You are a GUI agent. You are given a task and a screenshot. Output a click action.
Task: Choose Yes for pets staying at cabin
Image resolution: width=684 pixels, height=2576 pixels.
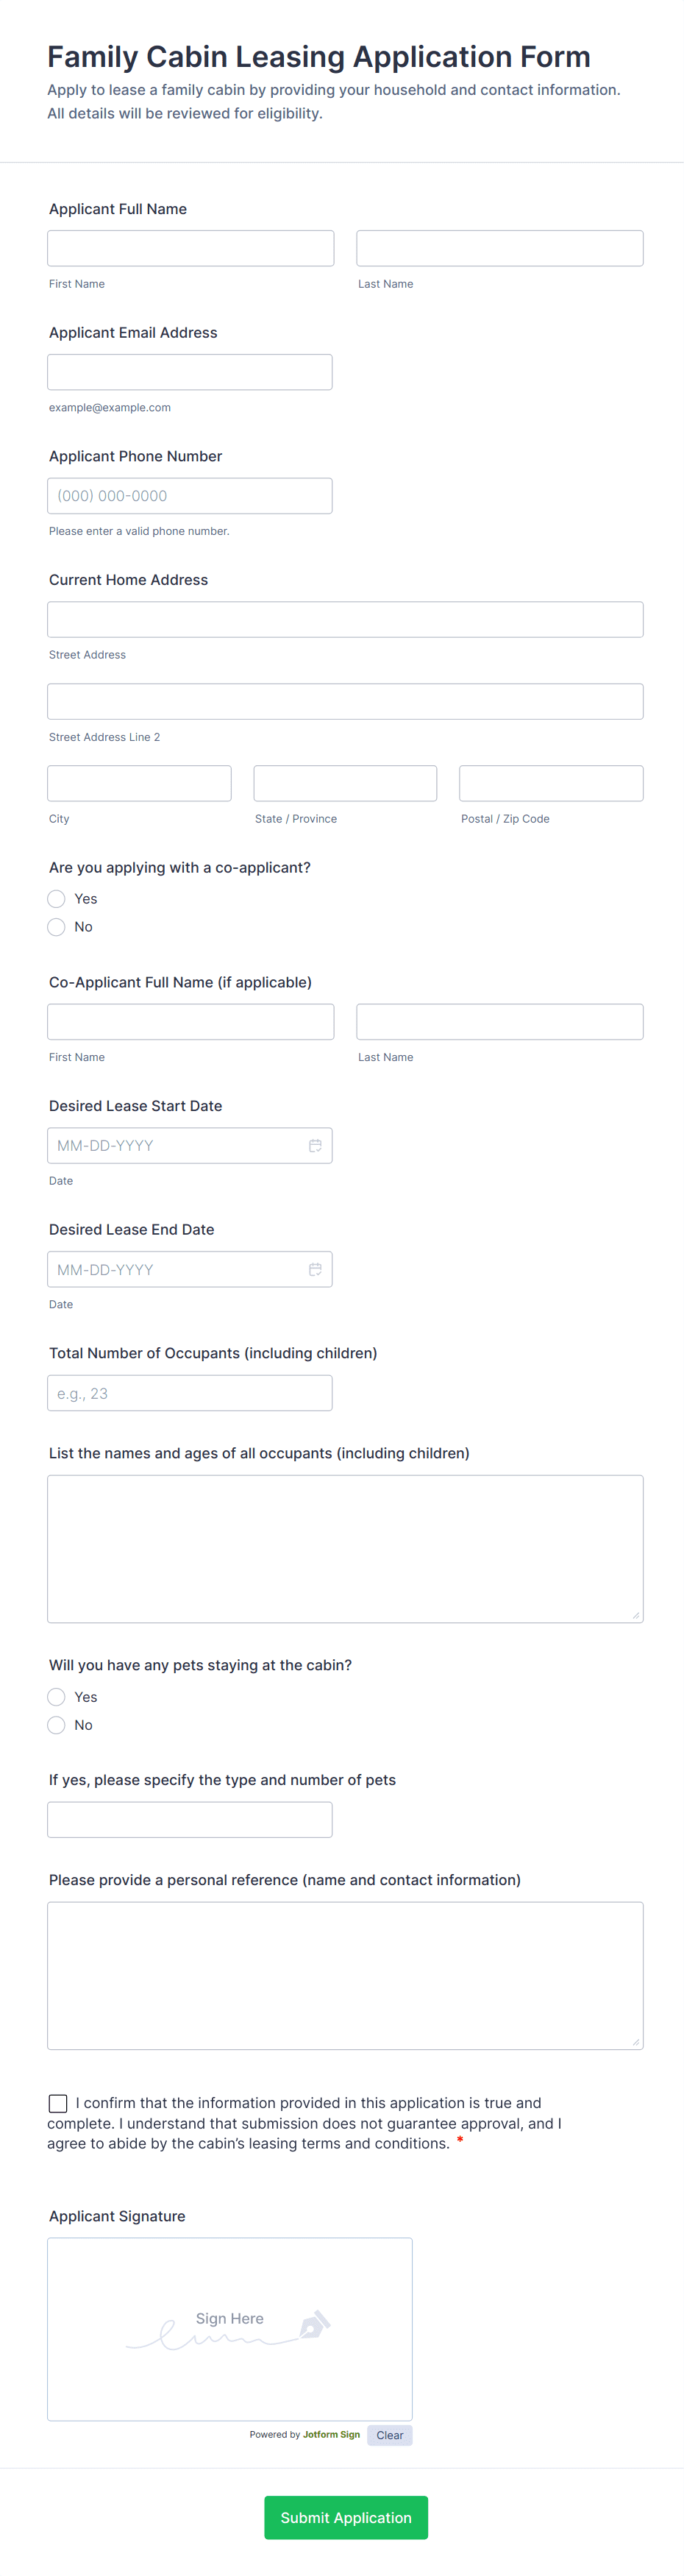click(x=57, y=1697)
